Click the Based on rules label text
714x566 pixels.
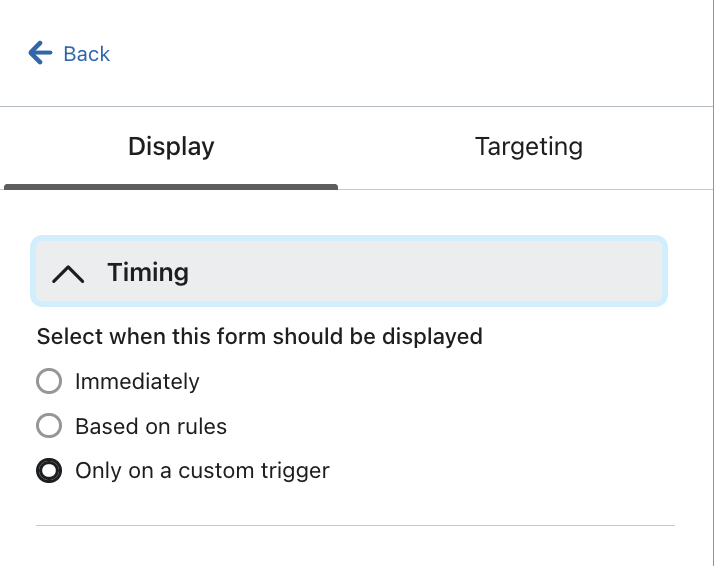[x=151, y=426]
